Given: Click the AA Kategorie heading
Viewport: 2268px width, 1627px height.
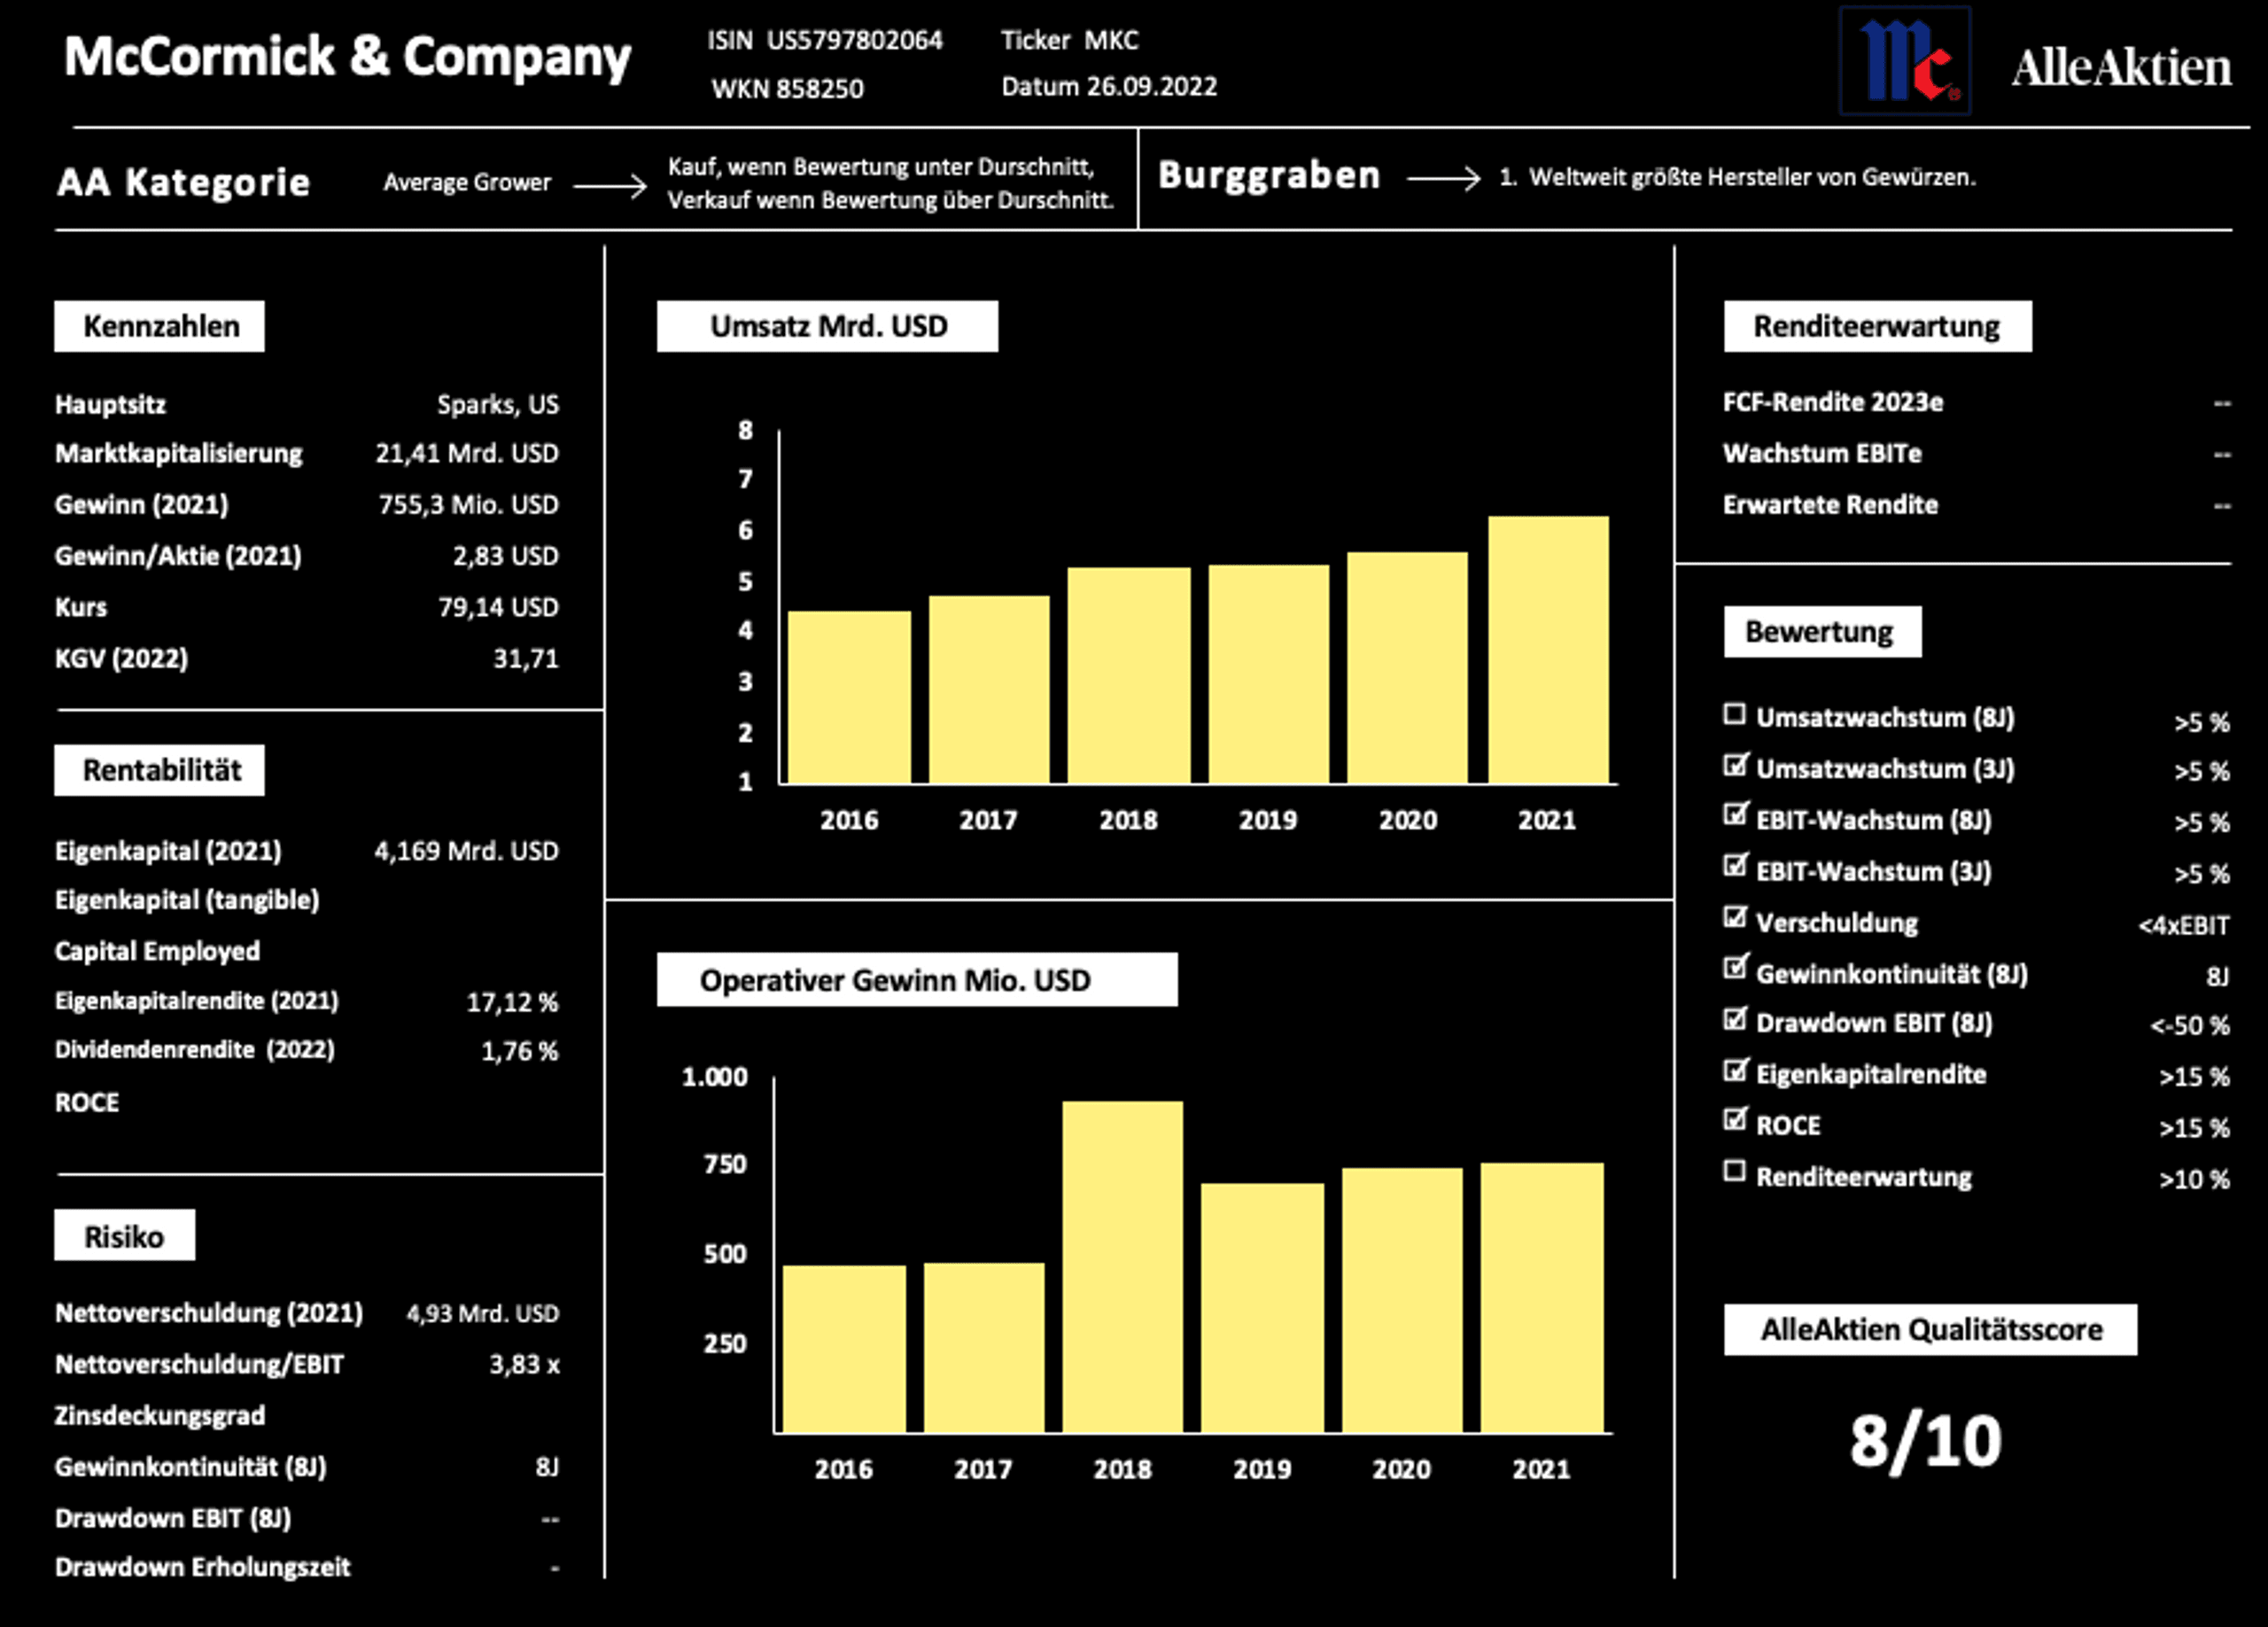Looking at the screenshot, I should (184, 182).
